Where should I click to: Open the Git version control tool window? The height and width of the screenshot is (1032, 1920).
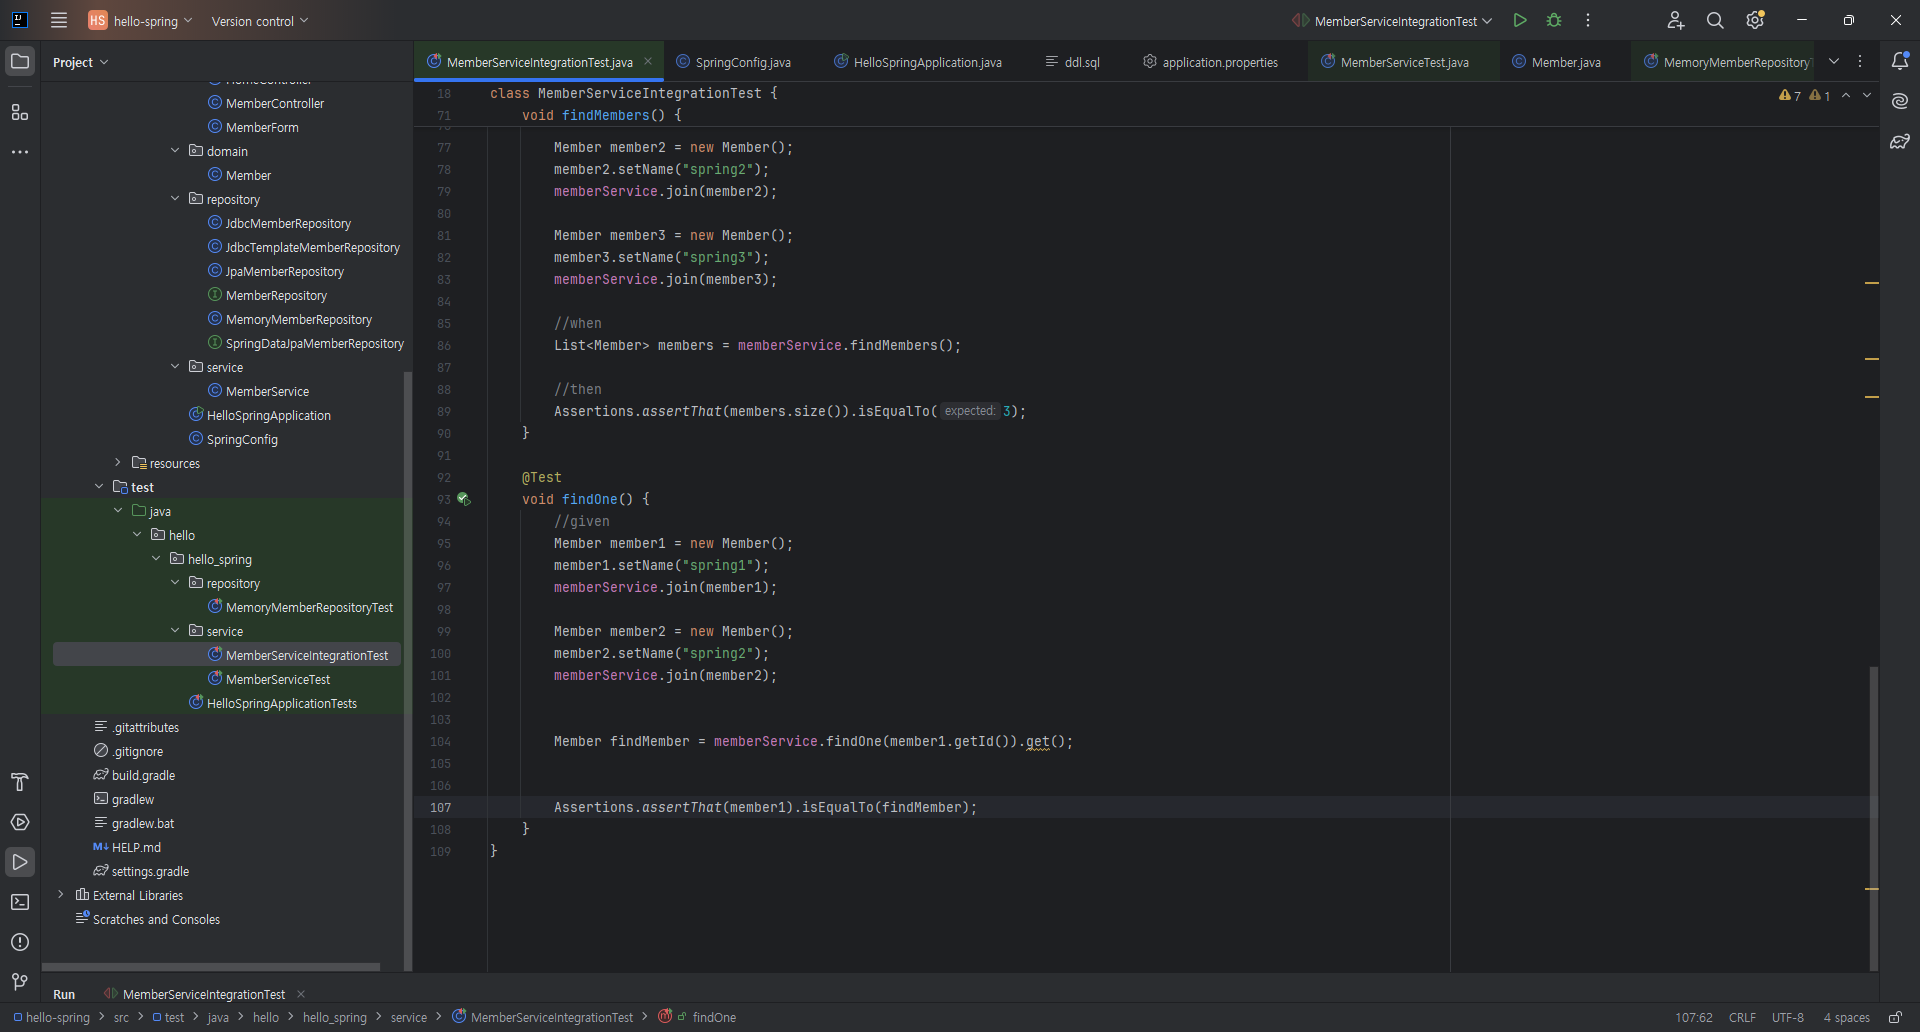(20, 982)
